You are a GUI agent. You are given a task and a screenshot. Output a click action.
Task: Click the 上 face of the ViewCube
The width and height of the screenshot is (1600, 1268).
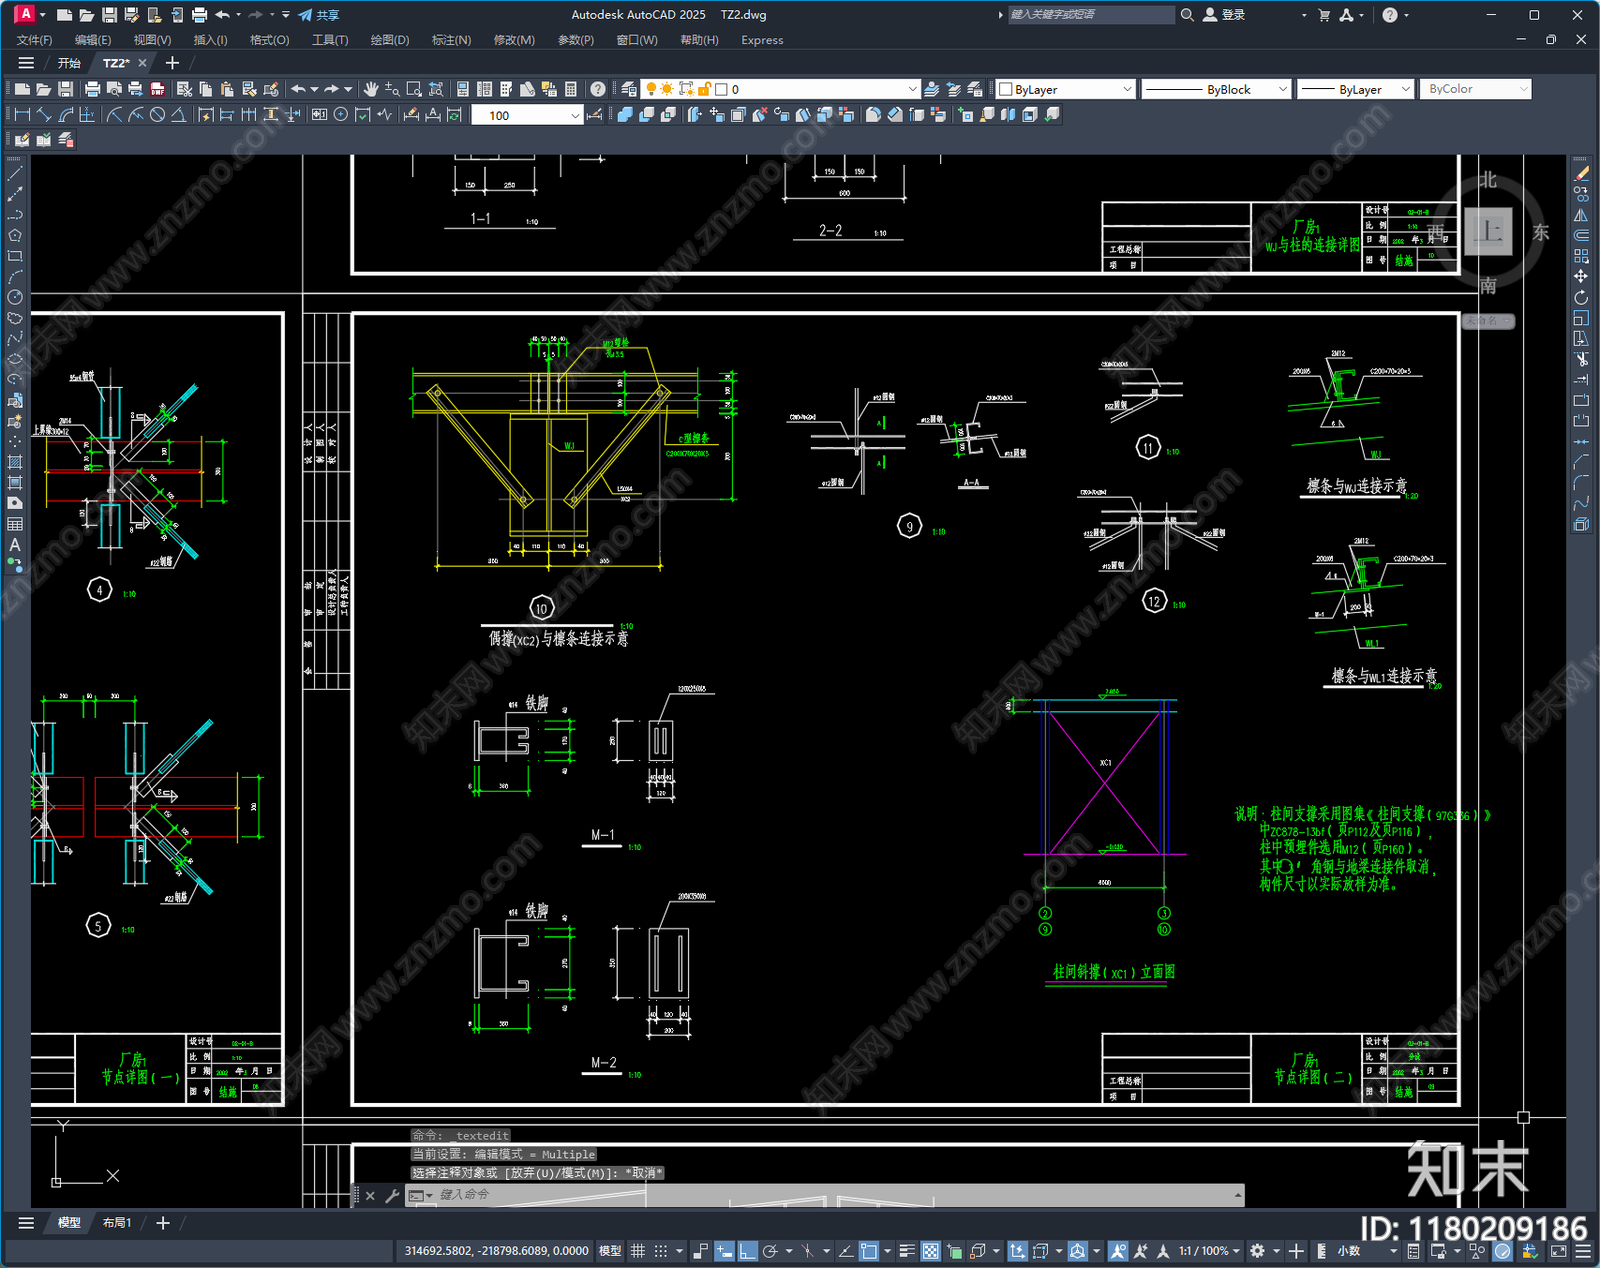point(1488,232)
